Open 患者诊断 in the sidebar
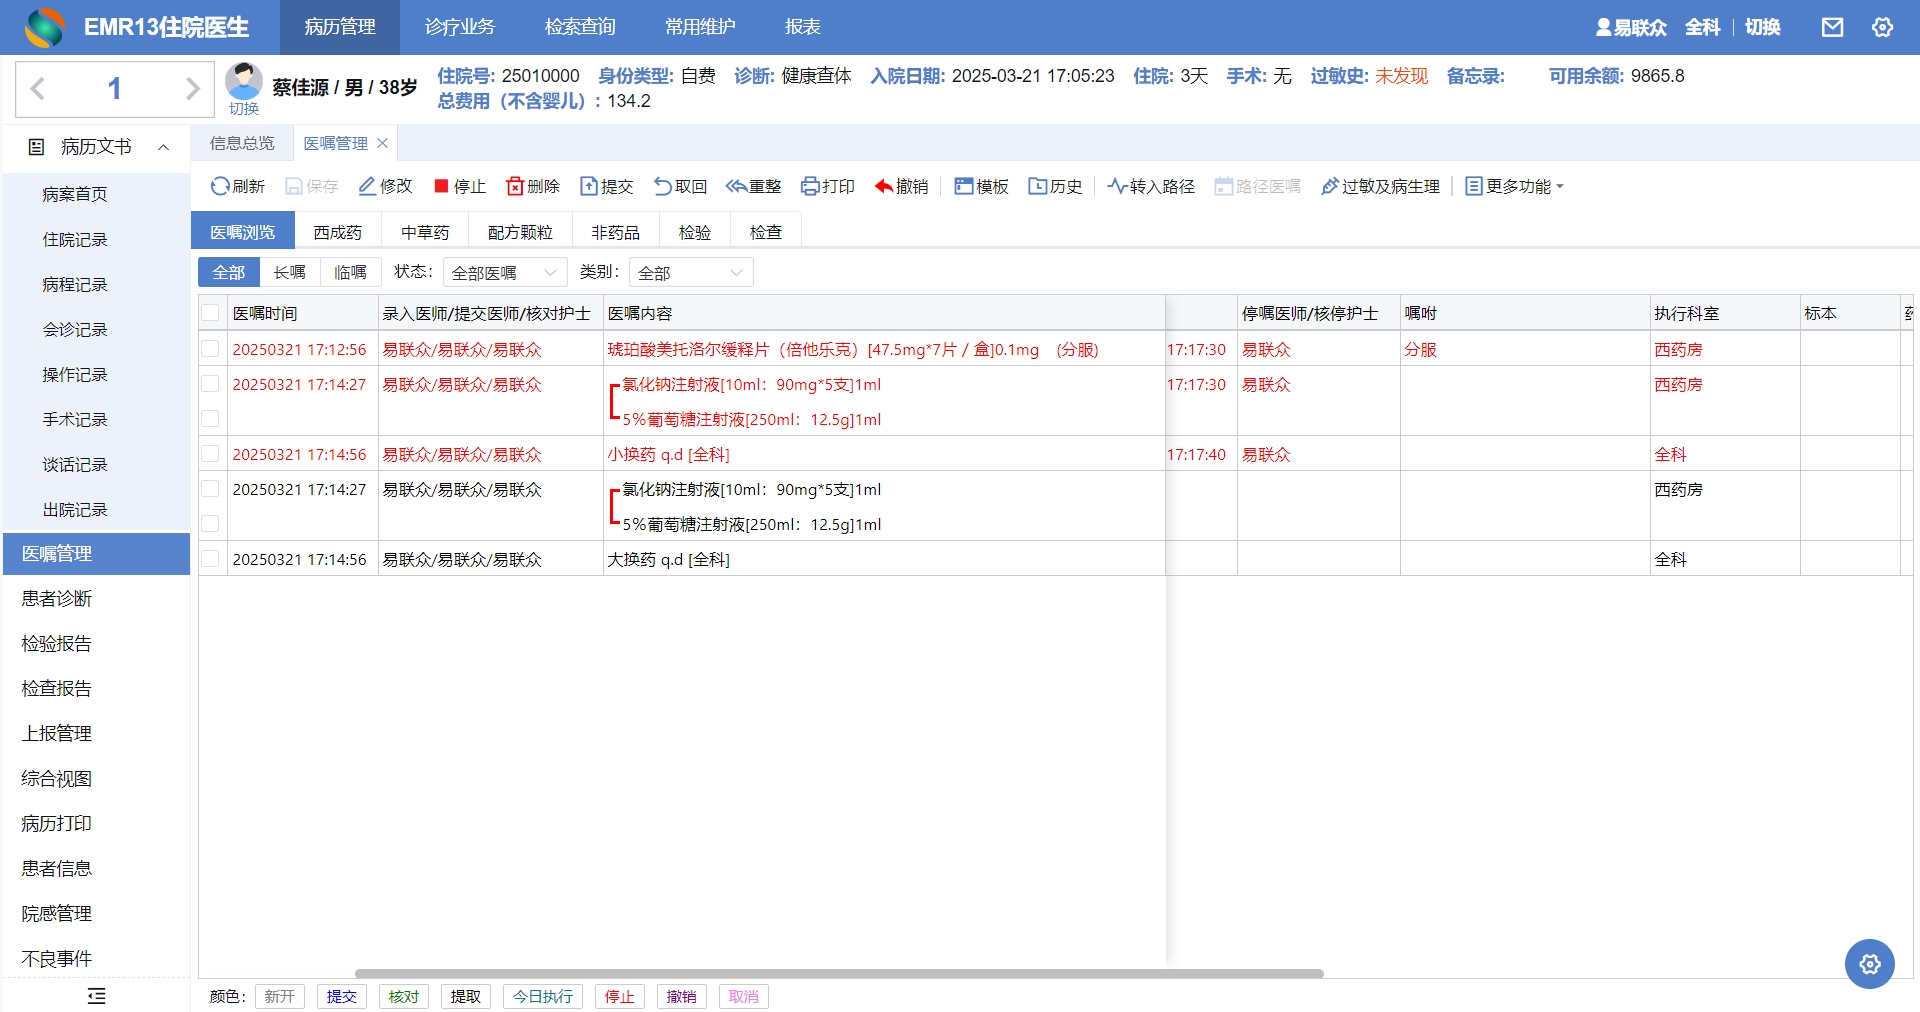 (57, 598)
